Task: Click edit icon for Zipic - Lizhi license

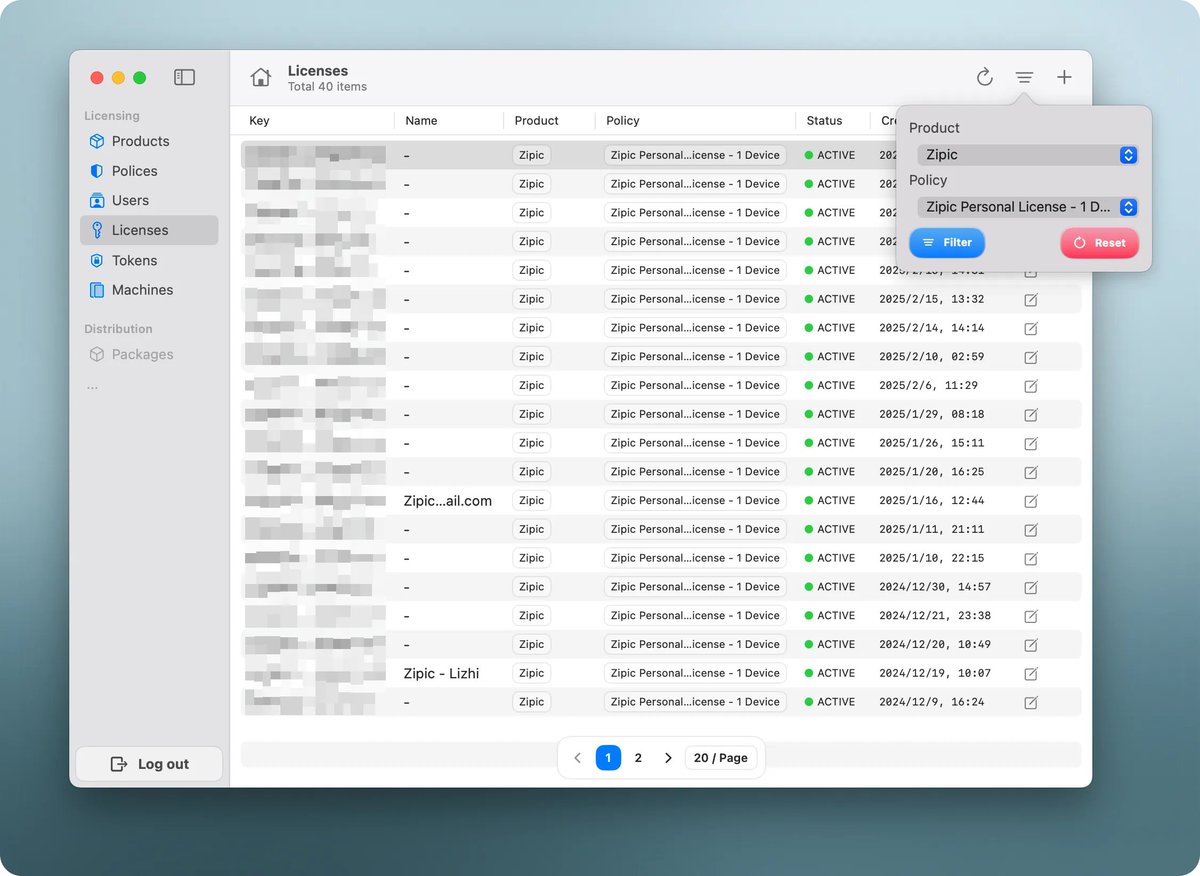Action: tap(1031, 674)
